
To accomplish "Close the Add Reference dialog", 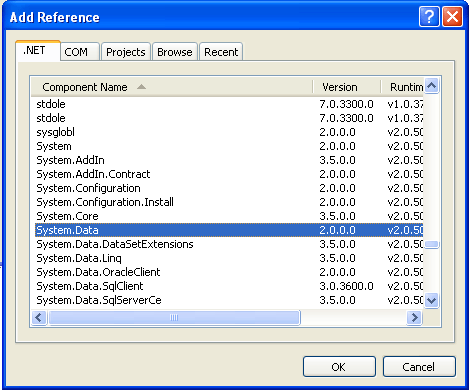I will click(x=452, y=16).
